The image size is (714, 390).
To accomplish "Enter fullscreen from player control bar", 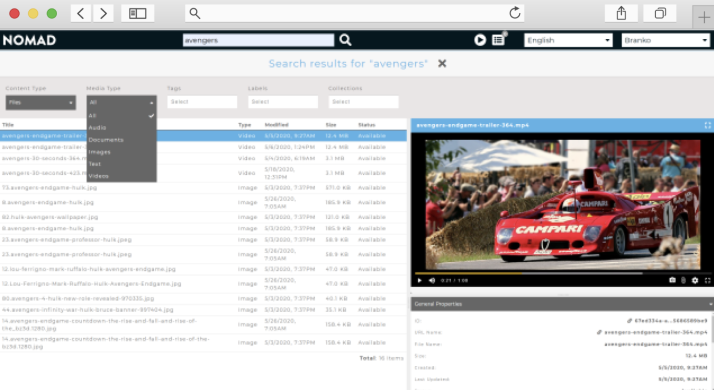I will point(708,281).
